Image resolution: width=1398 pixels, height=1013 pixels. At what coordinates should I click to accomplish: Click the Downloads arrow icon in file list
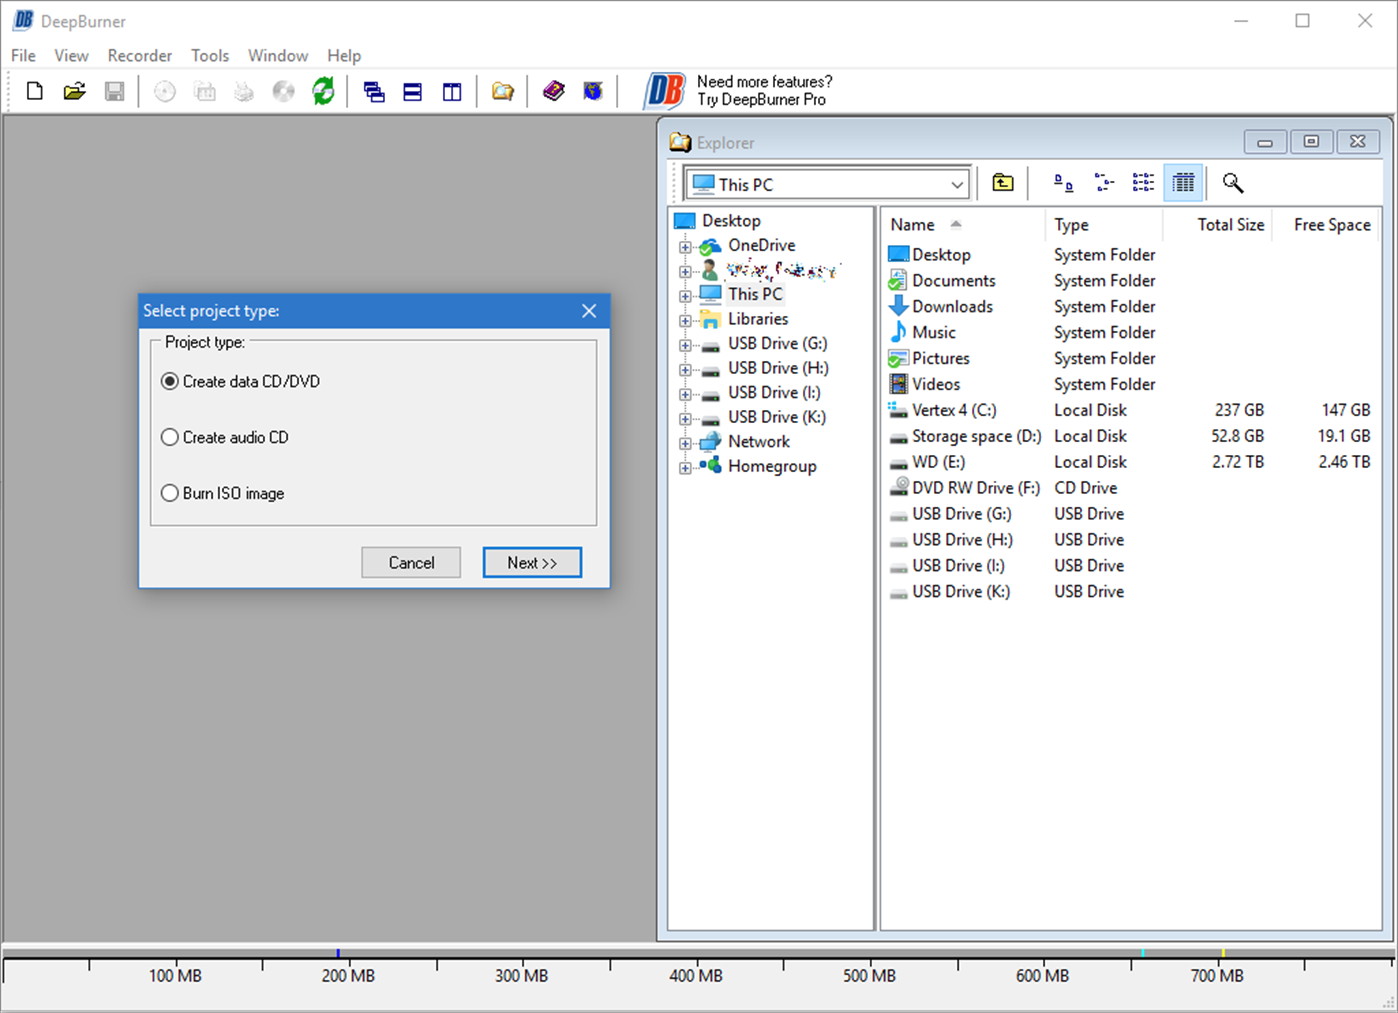tap(898, 306)
